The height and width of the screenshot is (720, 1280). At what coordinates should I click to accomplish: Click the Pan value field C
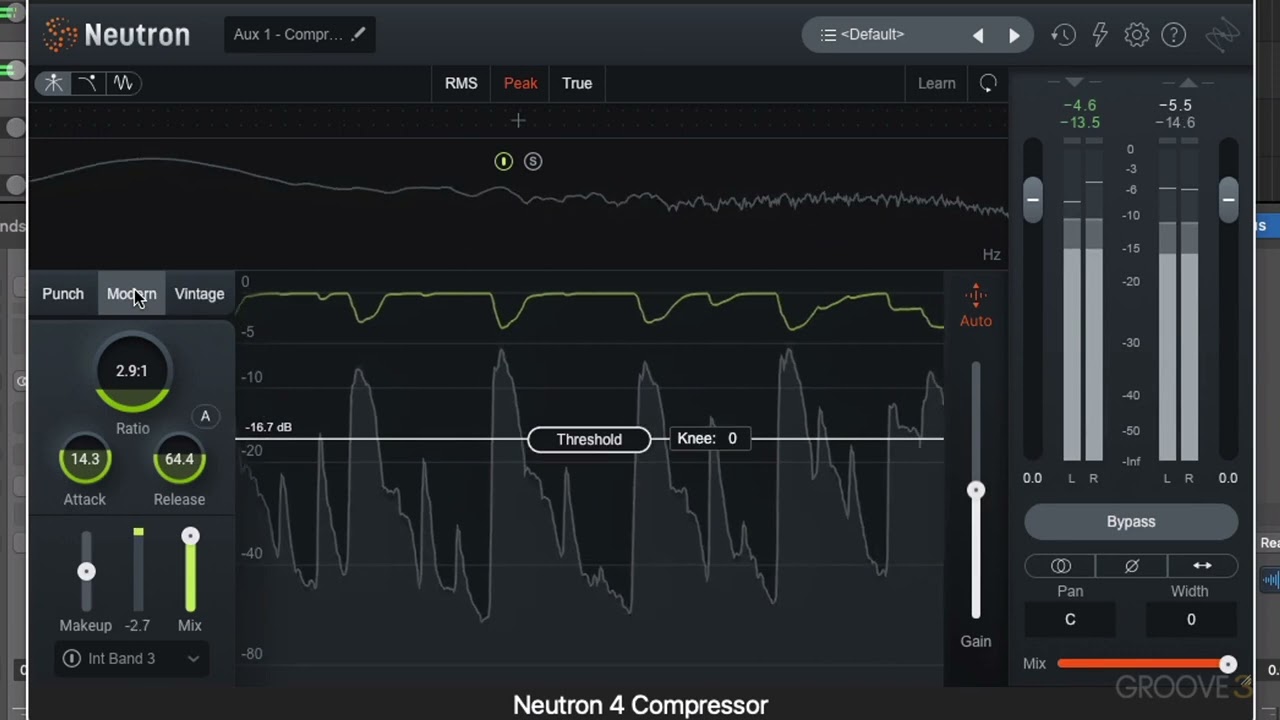tap(1070, 620)
